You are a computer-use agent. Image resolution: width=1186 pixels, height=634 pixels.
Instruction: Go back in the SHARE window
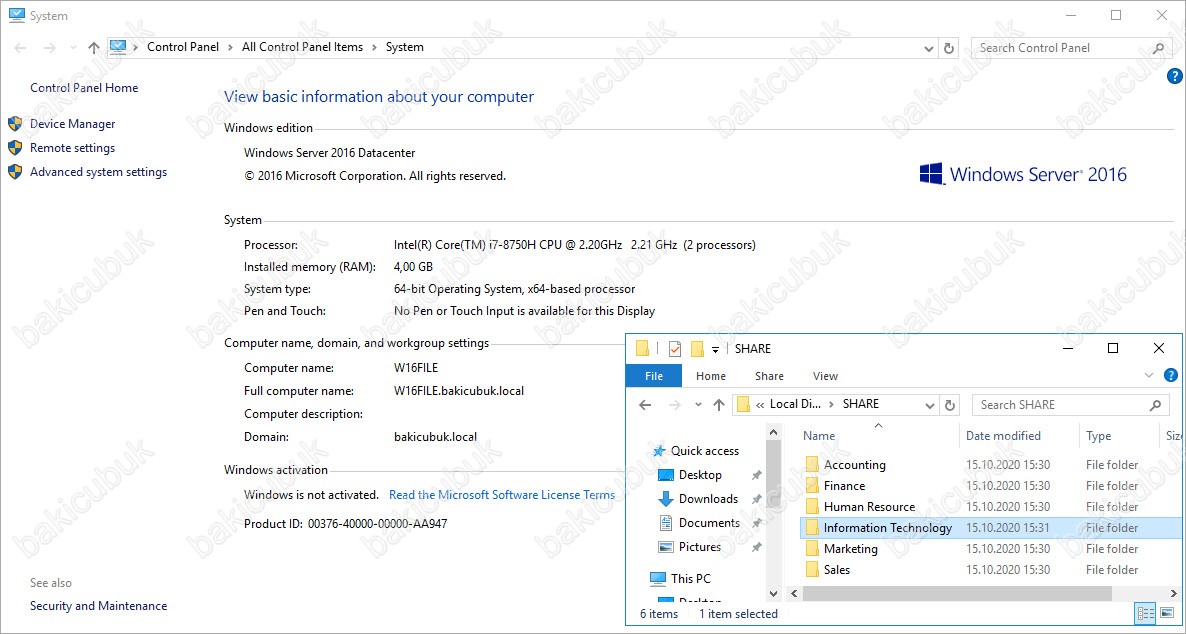coord(645,405)
